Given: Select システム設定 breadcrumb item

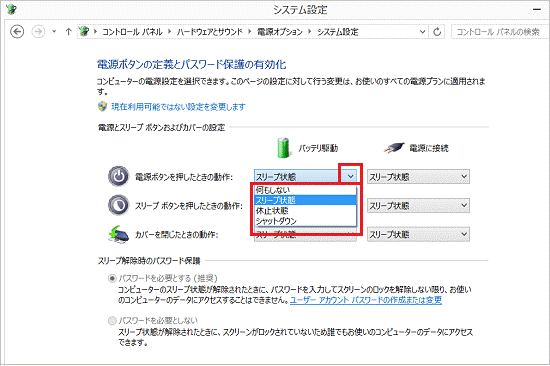Looking at the screenshot, I should pyautogui.click(x=337, y=32).
